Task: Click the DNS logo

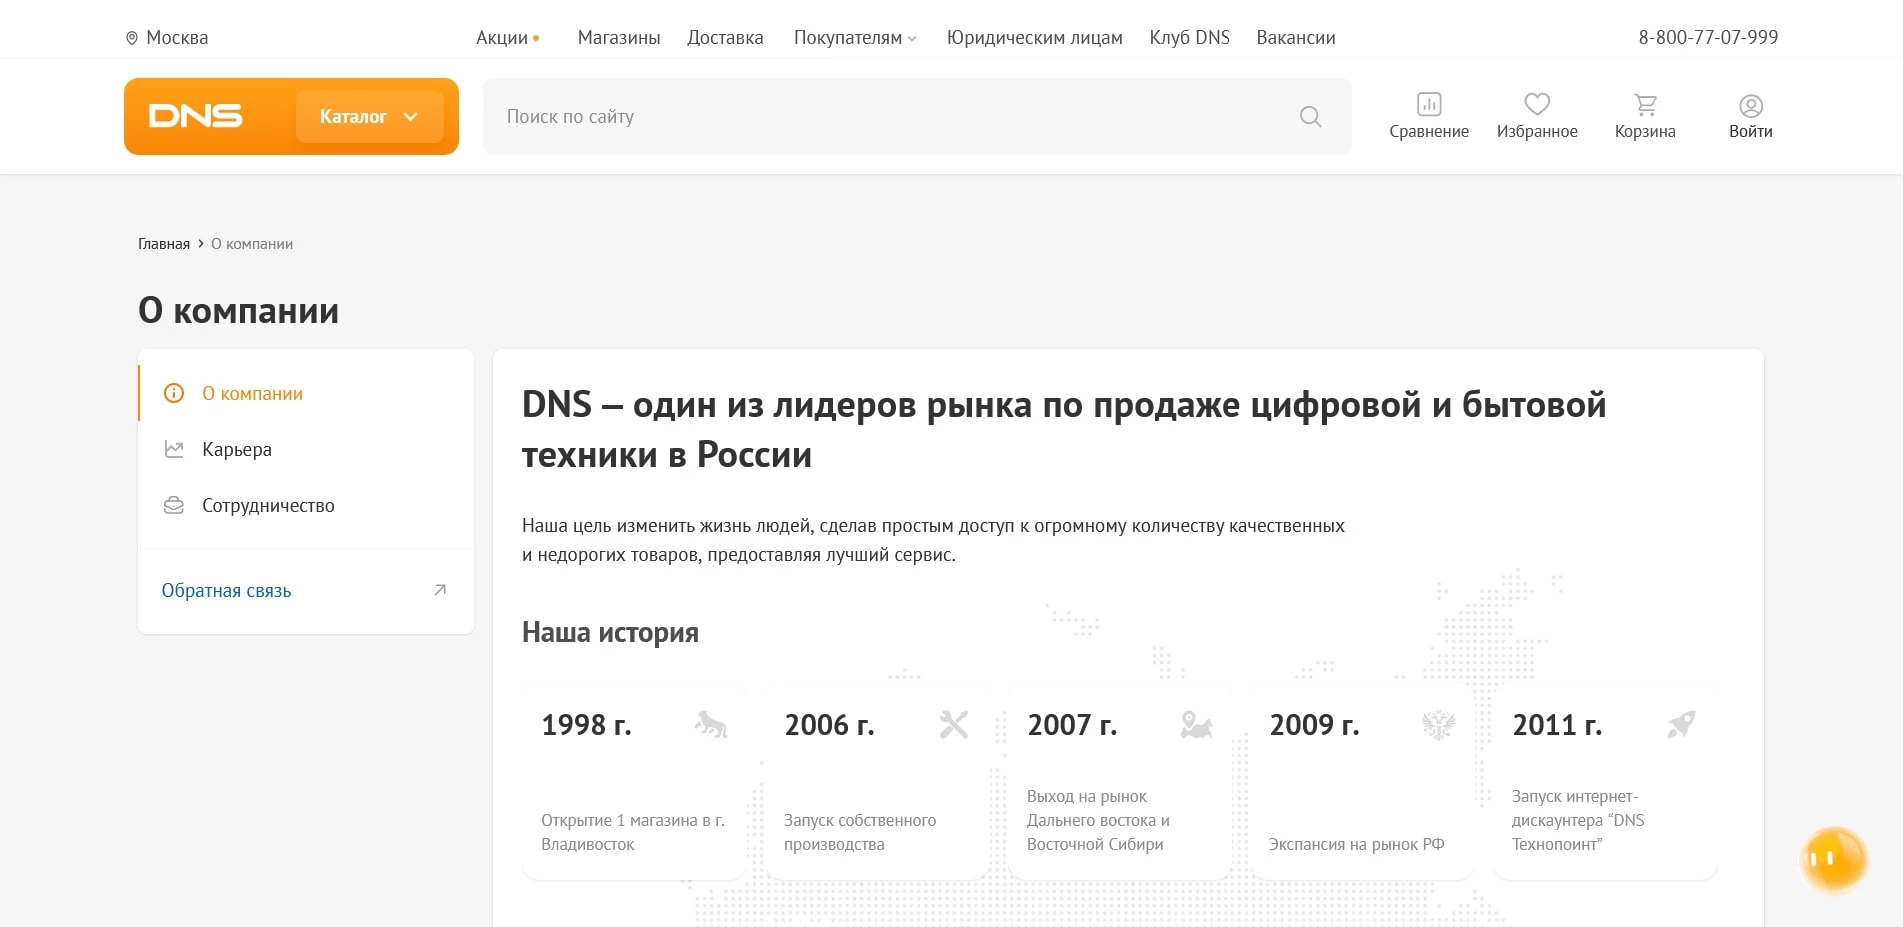Action: click(x=196, y=116)
